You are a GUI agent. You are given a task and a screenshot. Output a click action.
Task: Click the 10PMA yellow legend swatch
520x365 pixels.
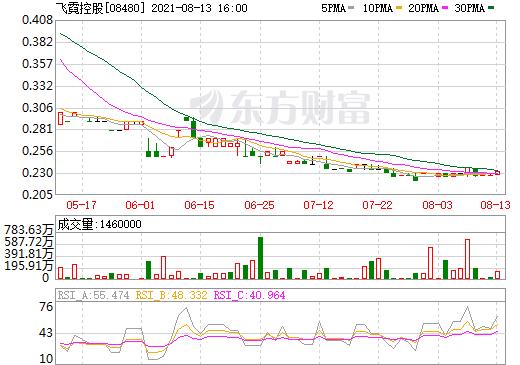tap(399, 7)
